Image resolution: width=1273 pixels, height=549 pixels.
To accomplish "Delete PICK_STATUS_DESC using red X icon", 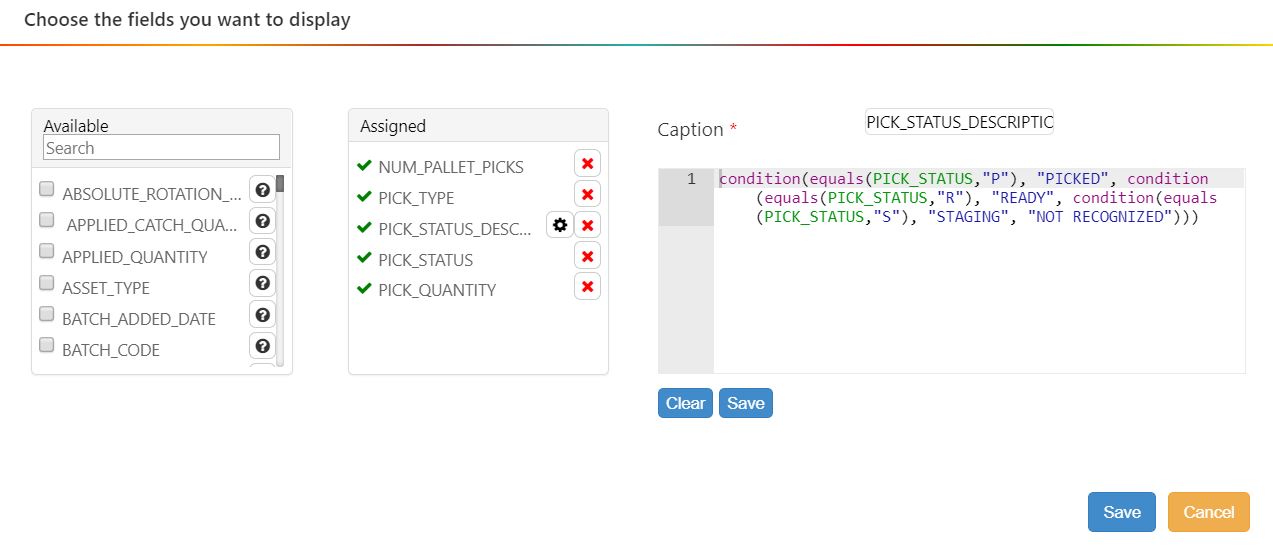I will coord(587,226).
